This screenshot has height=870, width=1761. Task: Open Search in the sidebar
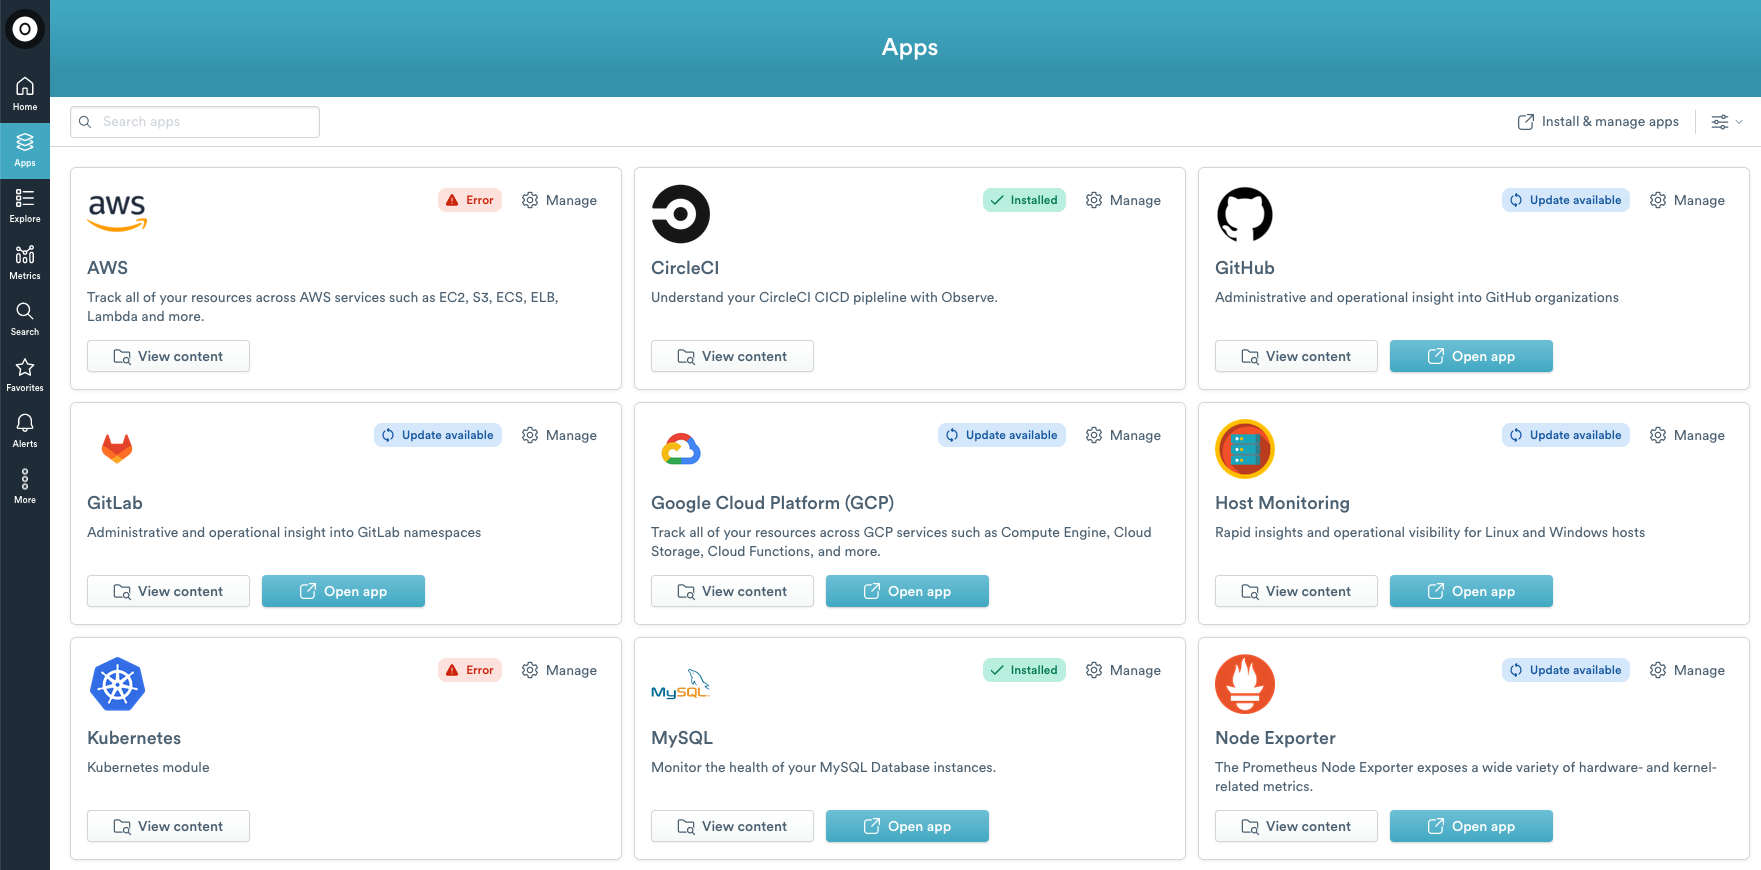[x=25, y=319]
